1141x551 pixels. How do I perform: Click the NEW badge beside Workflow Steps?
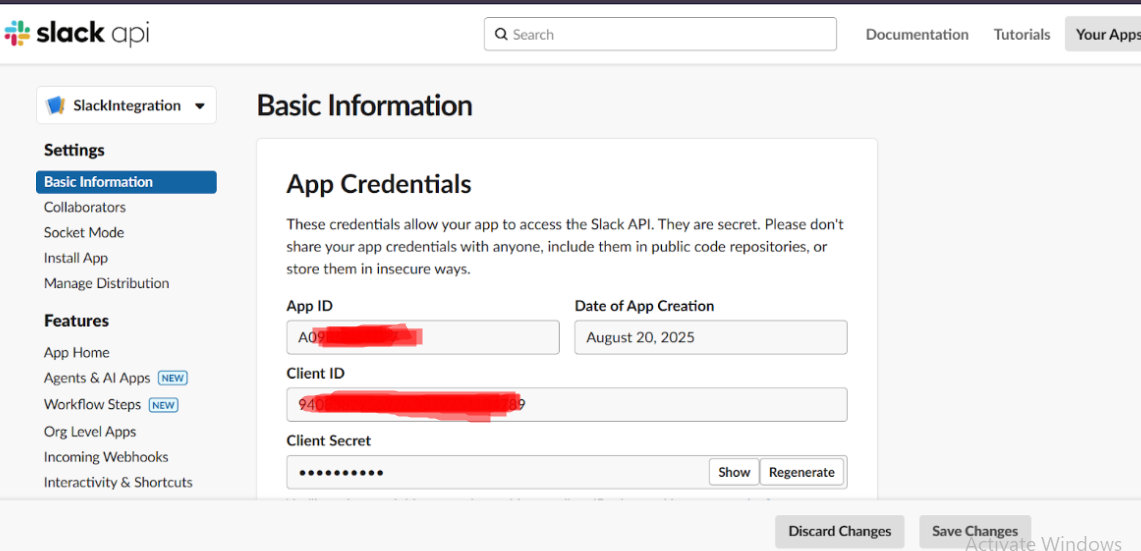[164, 405]
